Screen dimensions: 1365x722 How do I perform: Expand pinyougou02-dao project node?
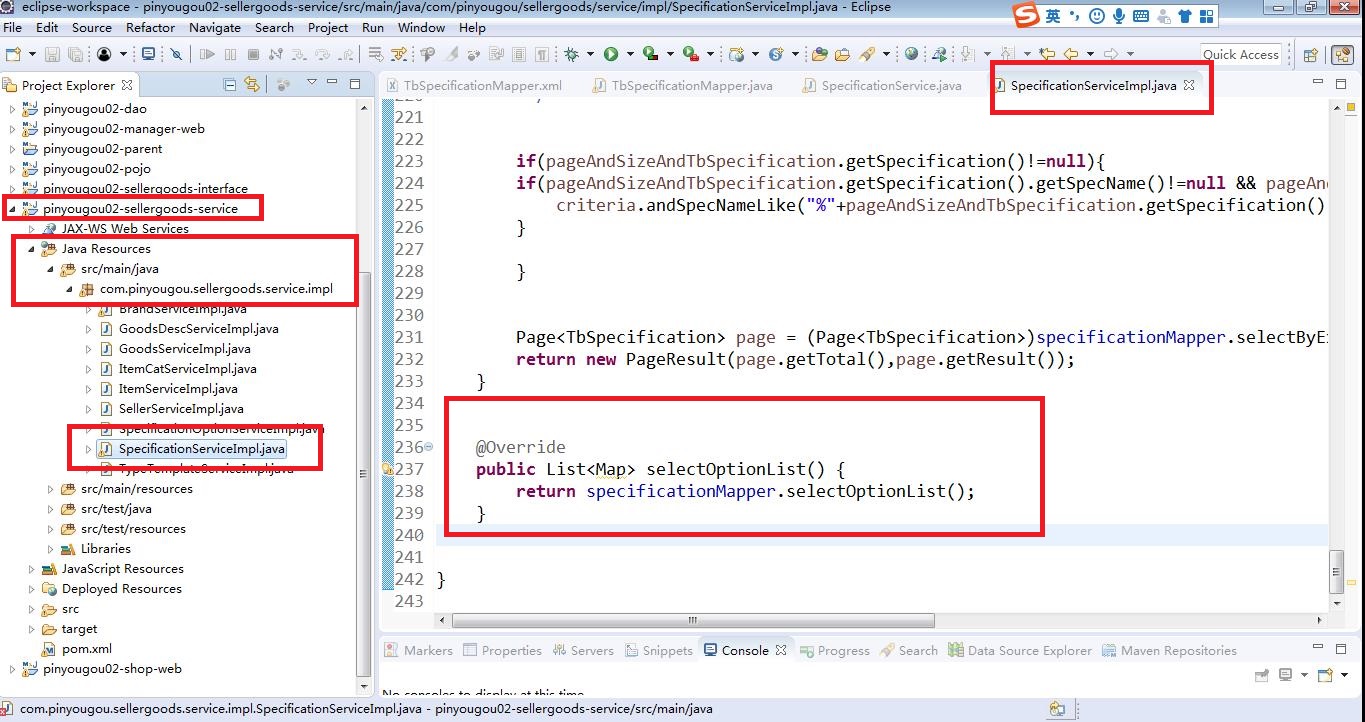tap(12, 108)
